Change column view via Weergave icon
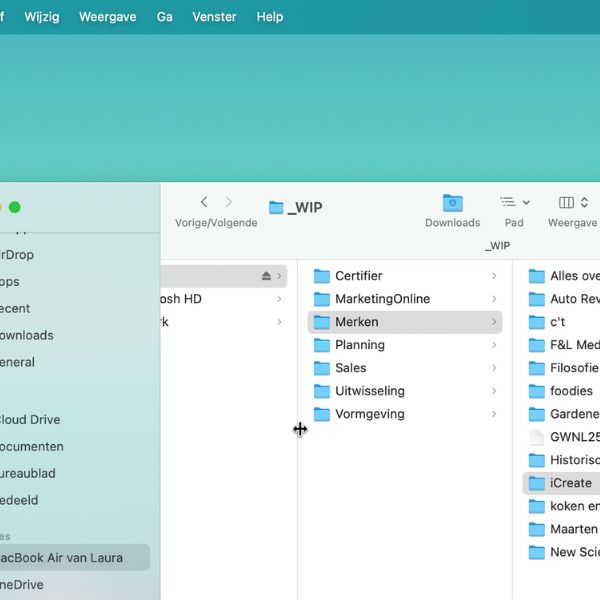Image resolution: width=600 pixels, height=600 pixels. point(572,203)
